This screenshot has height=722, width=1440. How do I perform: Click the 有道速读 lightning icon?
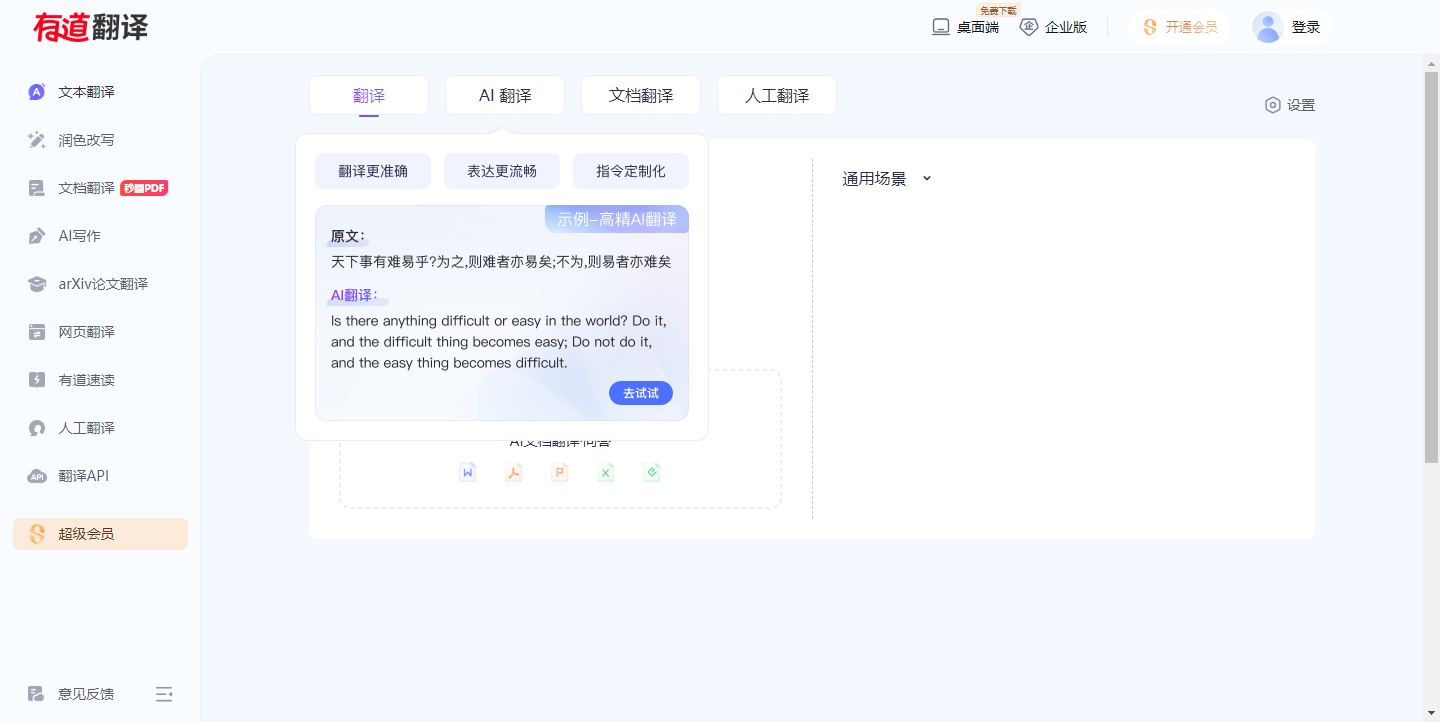point(37,380)
